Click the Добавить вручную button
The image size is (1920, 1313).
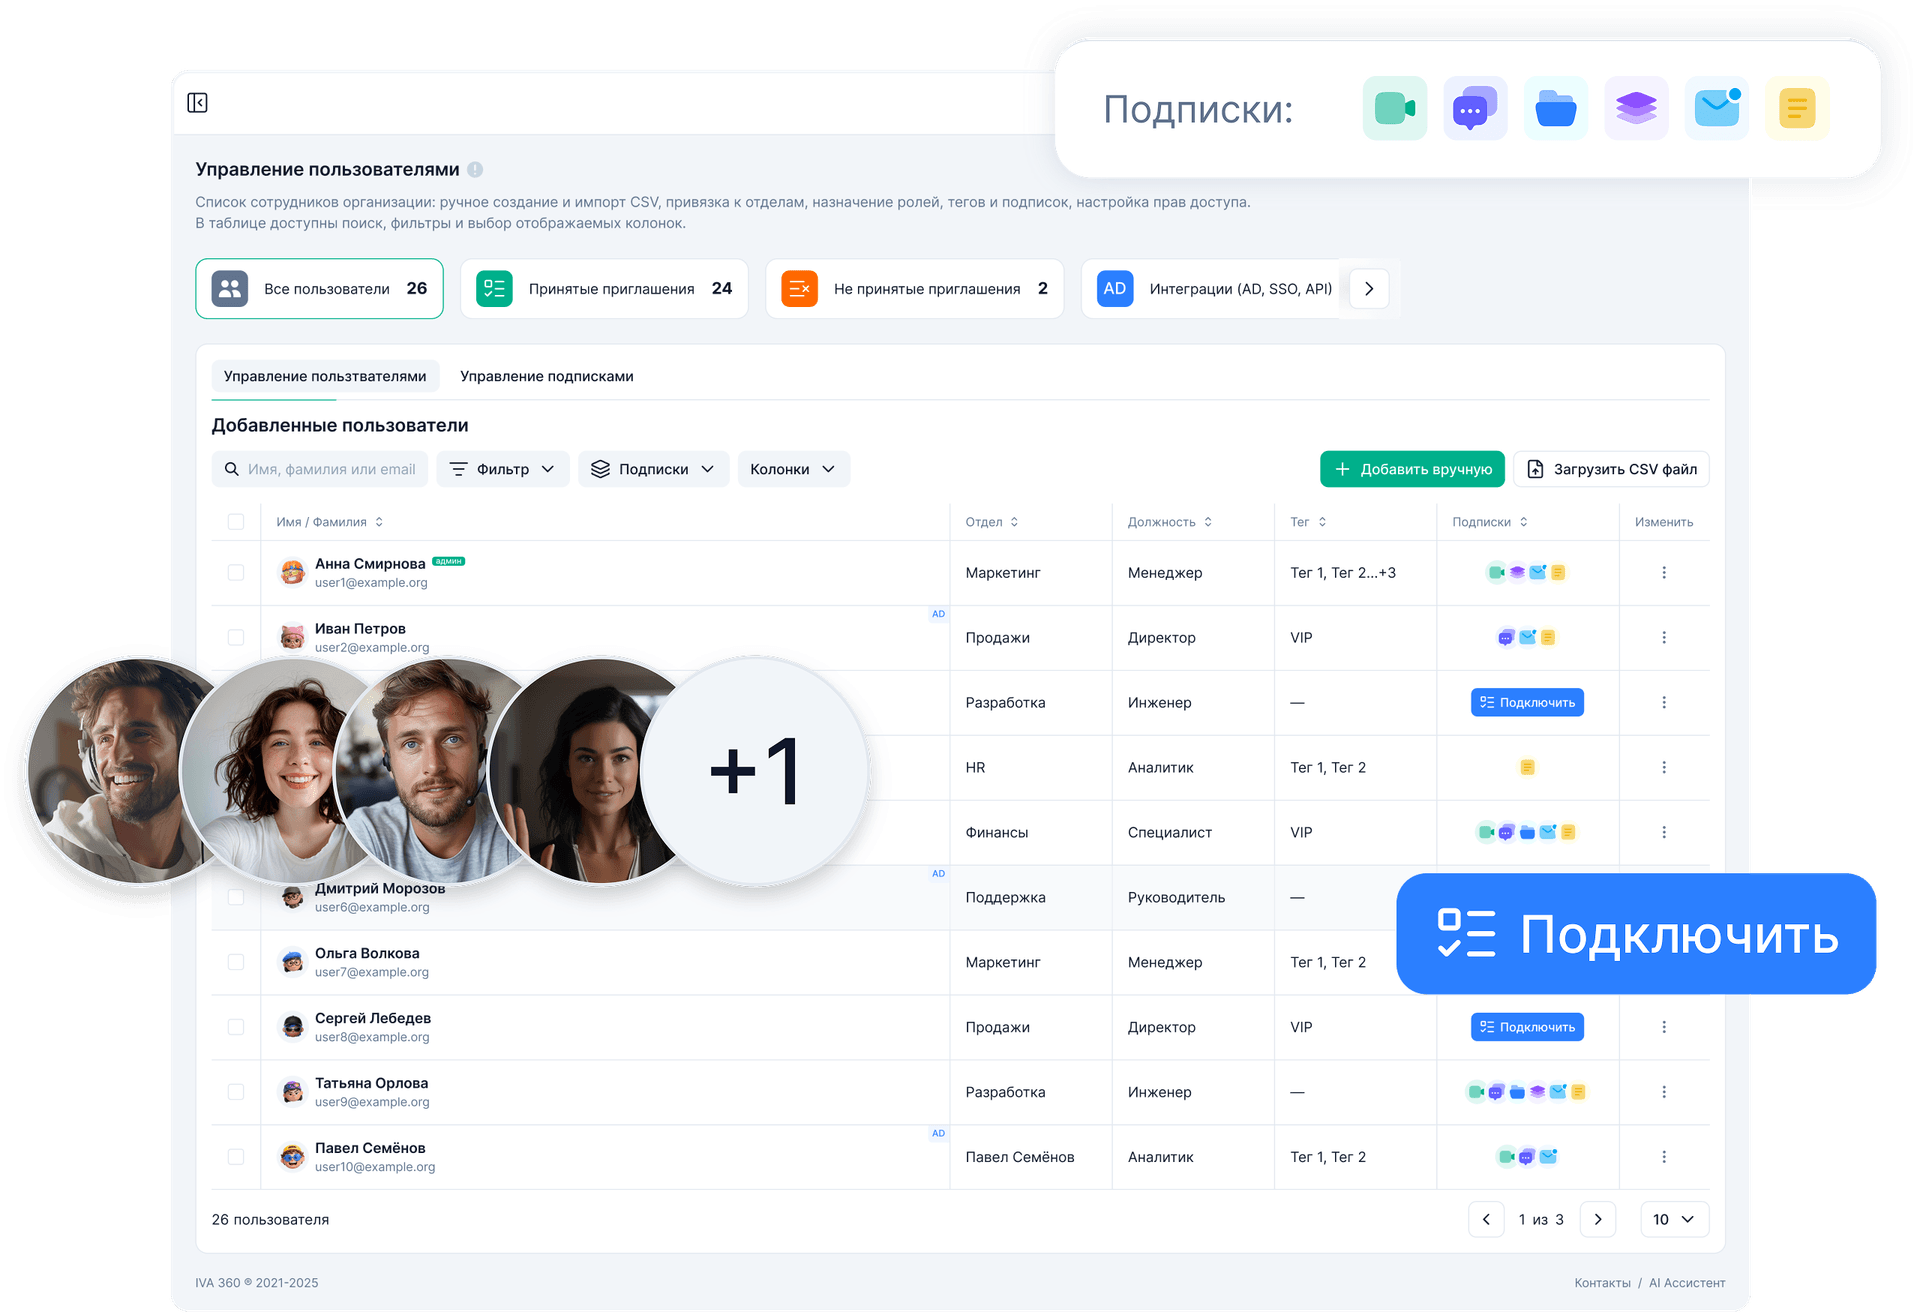click(x=1412, y=469)
